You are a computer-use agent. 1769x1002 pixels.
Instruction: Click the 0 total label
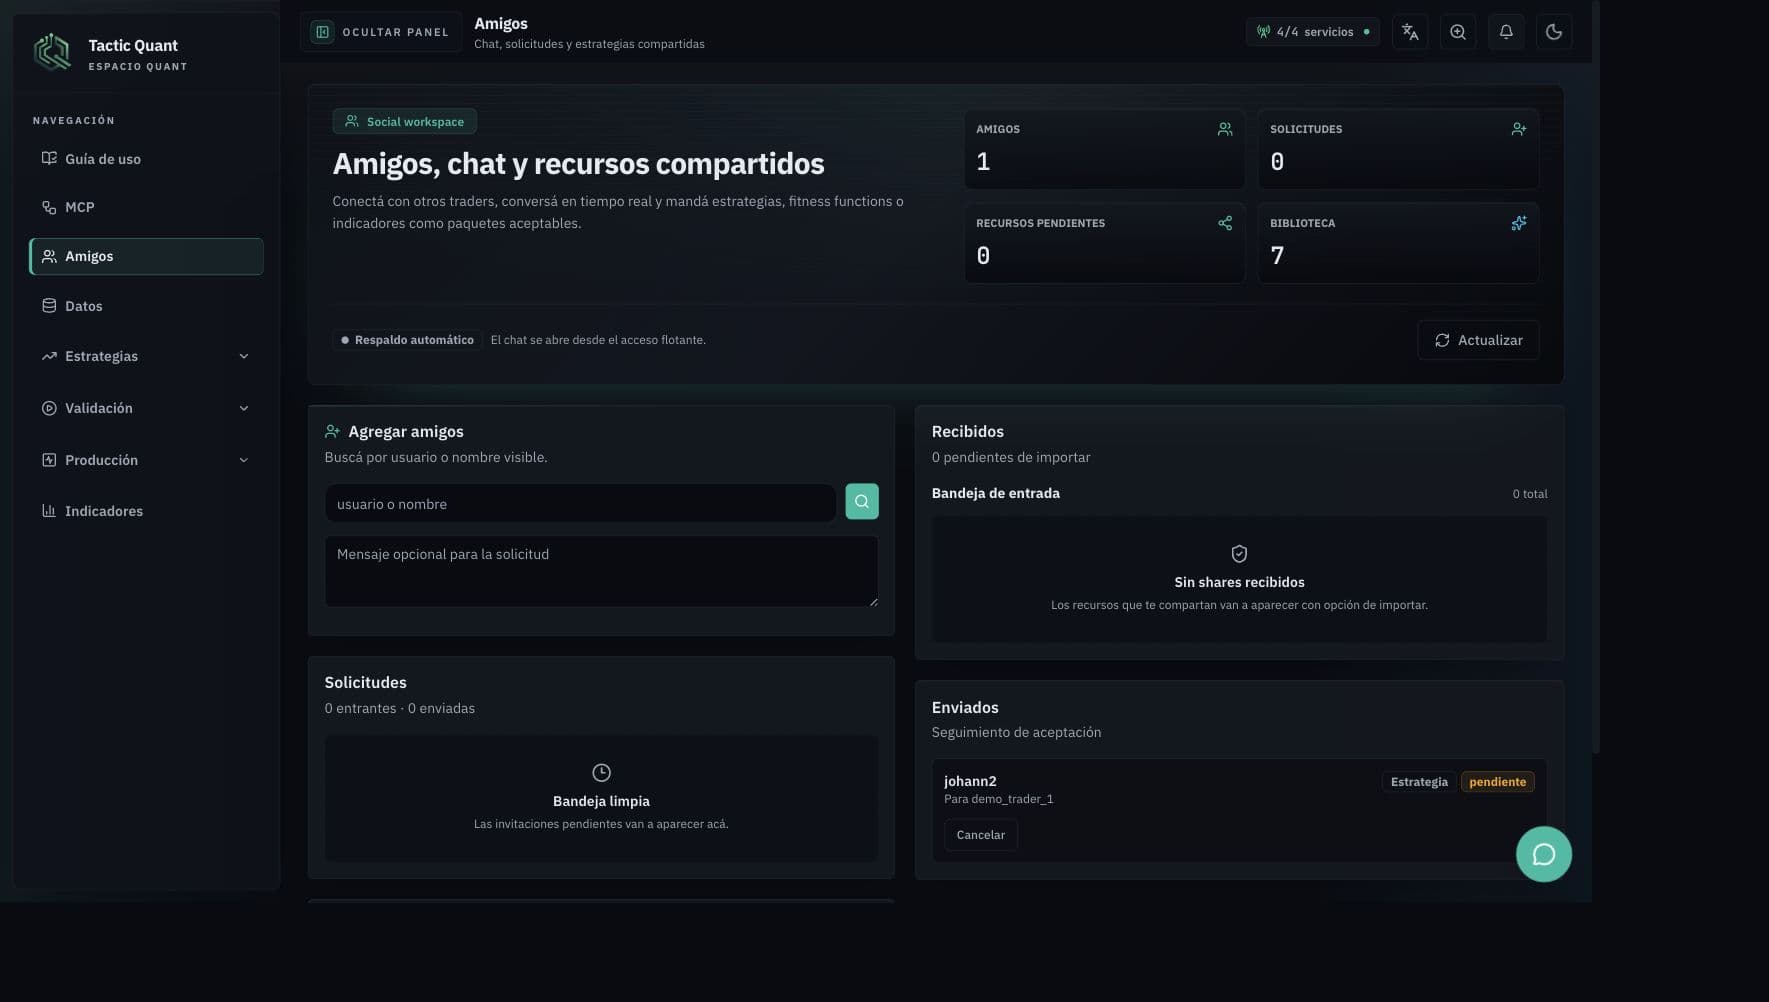(1529, 494)
